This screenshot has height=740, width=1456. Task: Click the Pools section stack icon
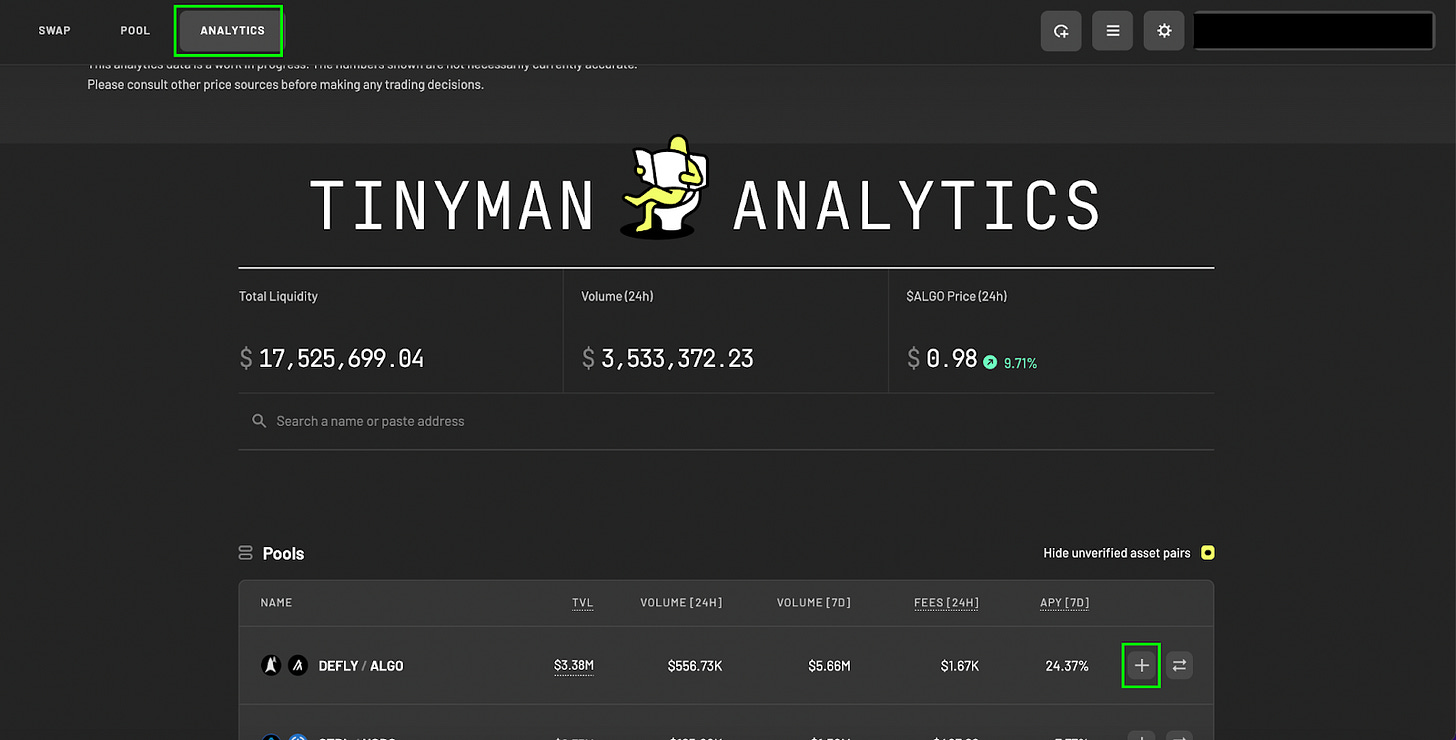[246, 553]
